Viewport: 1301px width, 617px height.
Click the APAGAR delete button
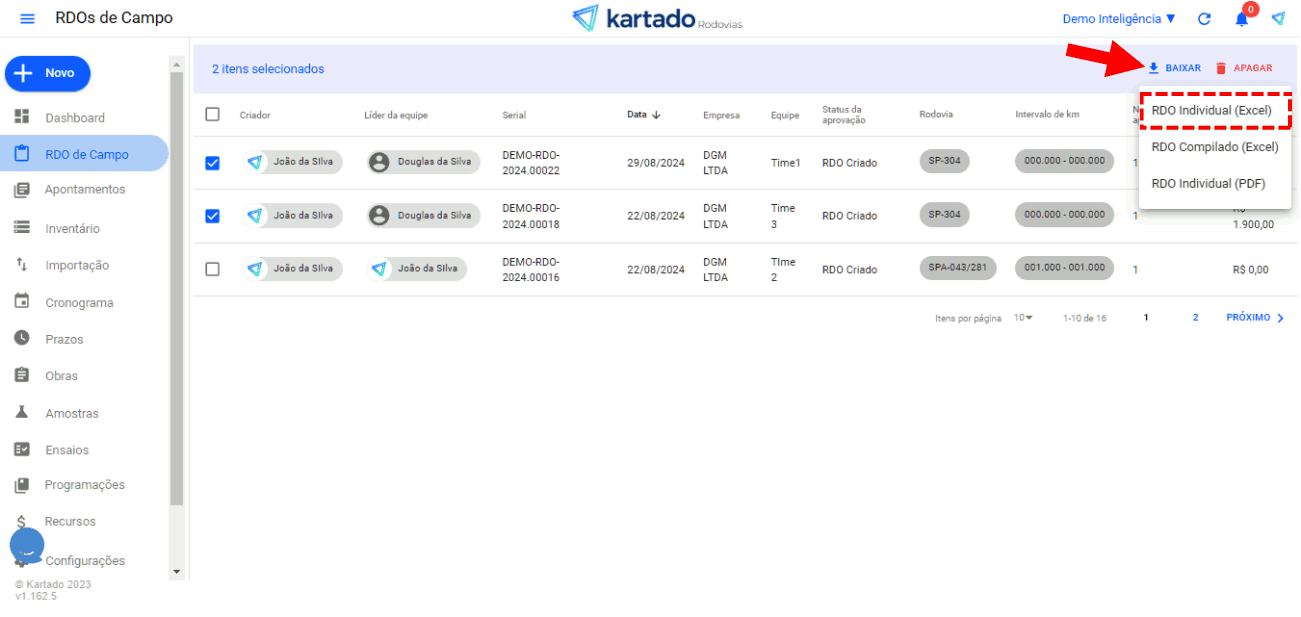(x=1243, y=68)
